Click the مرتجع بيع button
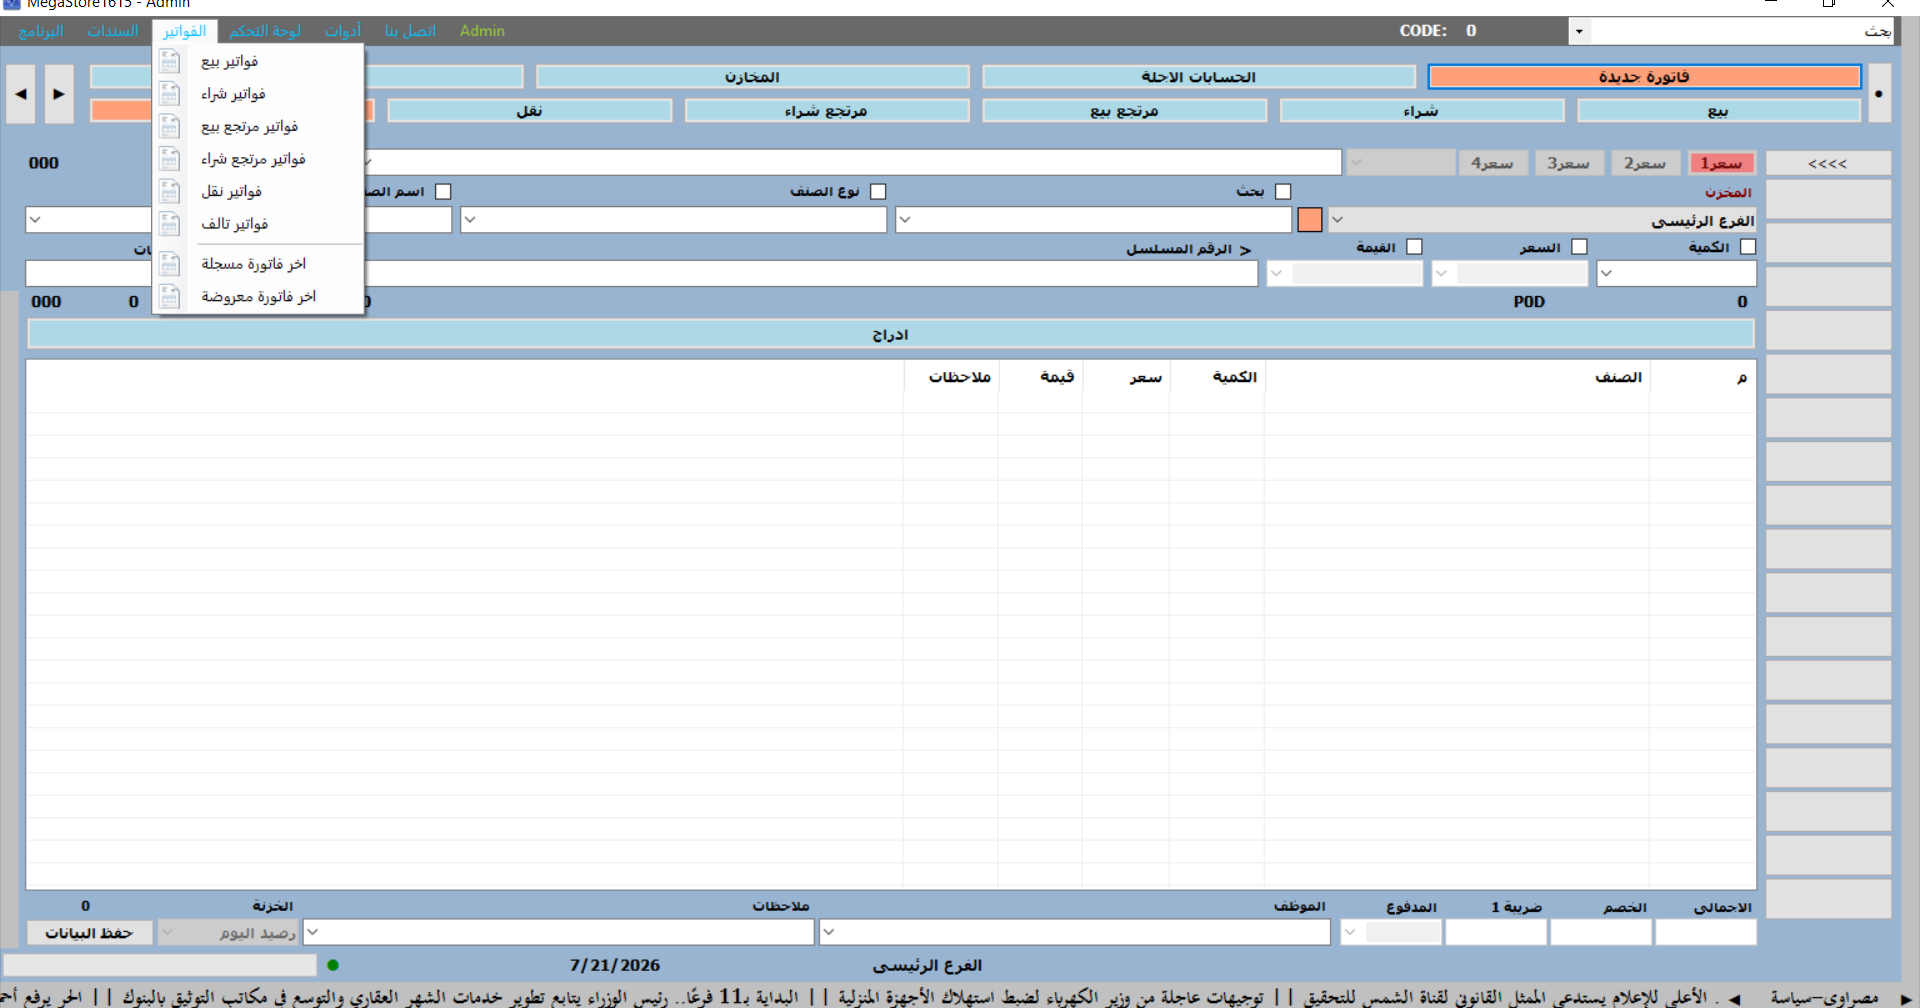The image size is (1920, 1008). pyautogui.click(x=1125, y=111)
